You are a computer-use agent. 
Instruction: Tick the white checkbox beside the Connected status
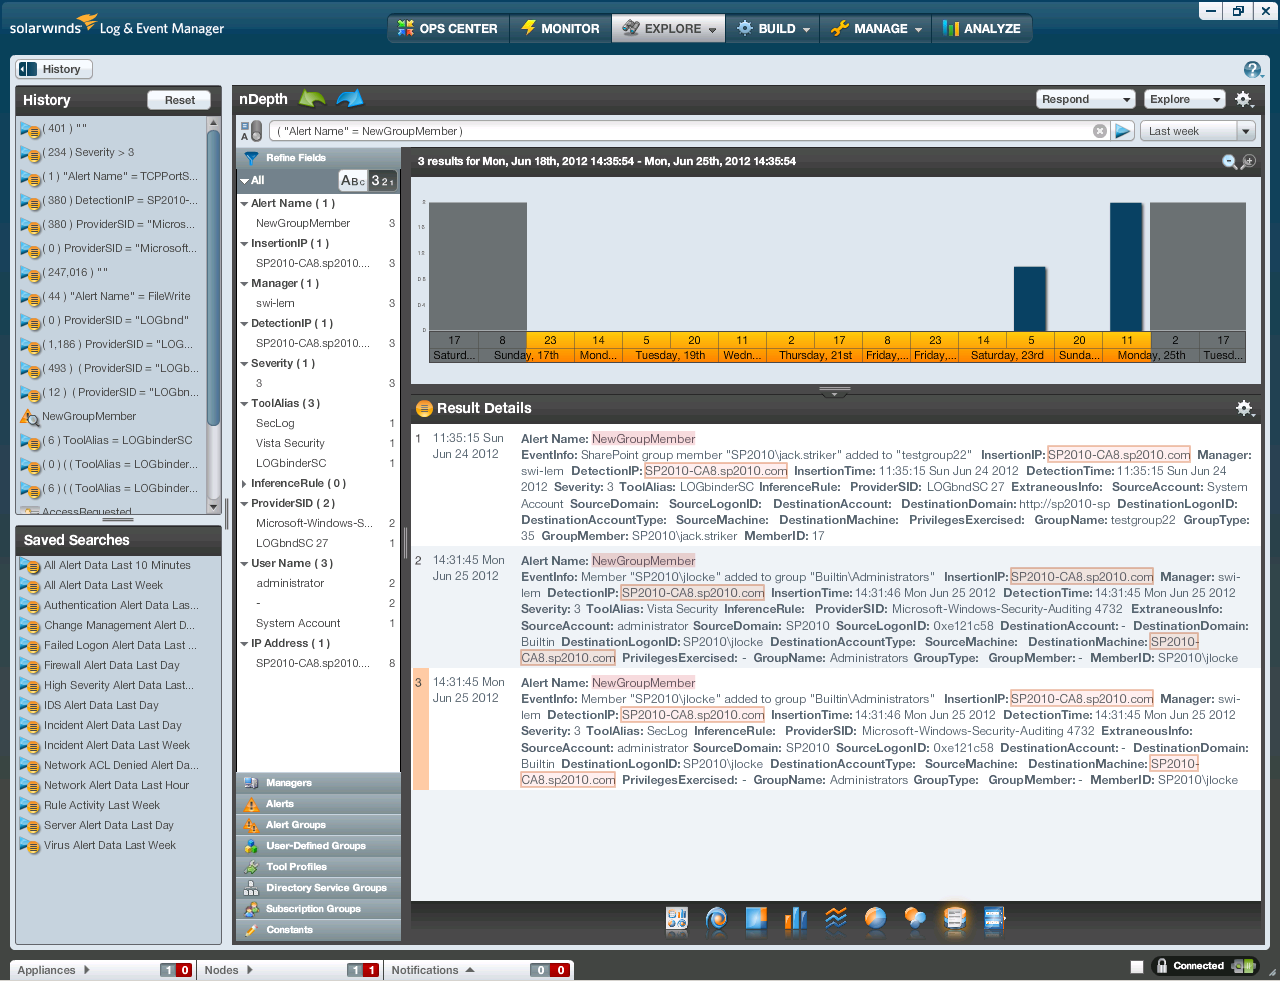click(1137, 967)
